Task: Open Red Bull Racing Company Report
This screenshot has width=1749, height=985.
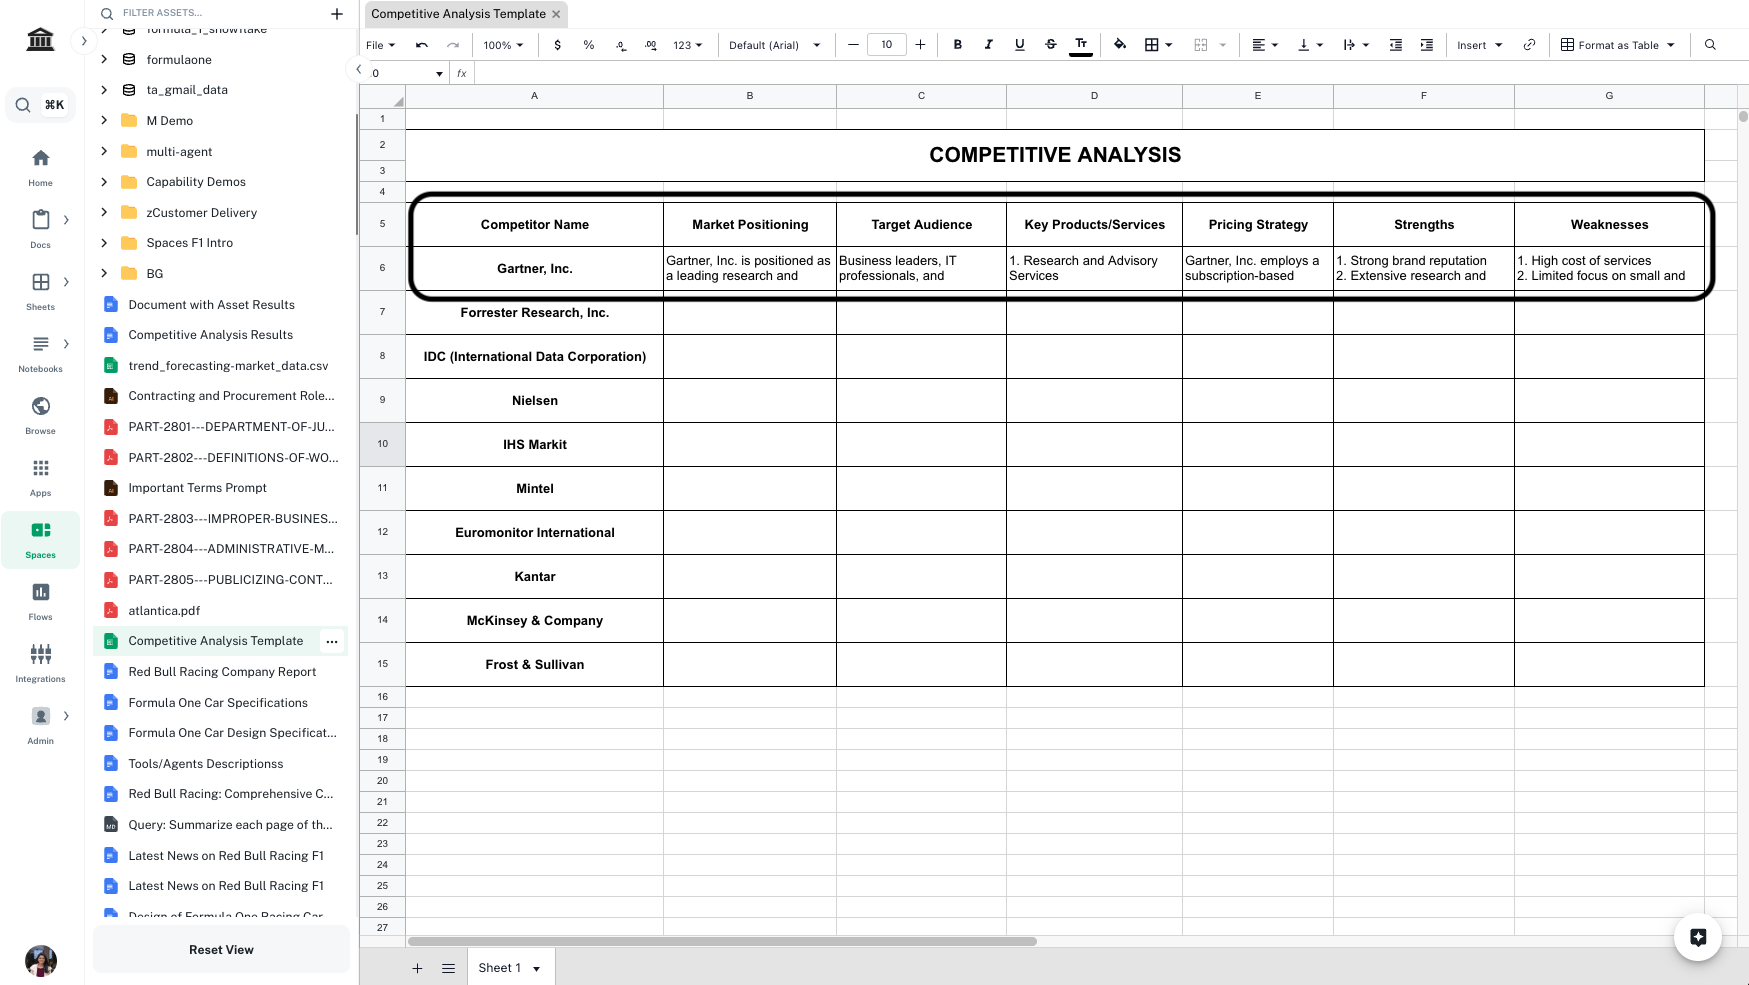Action: coord(222,672)
